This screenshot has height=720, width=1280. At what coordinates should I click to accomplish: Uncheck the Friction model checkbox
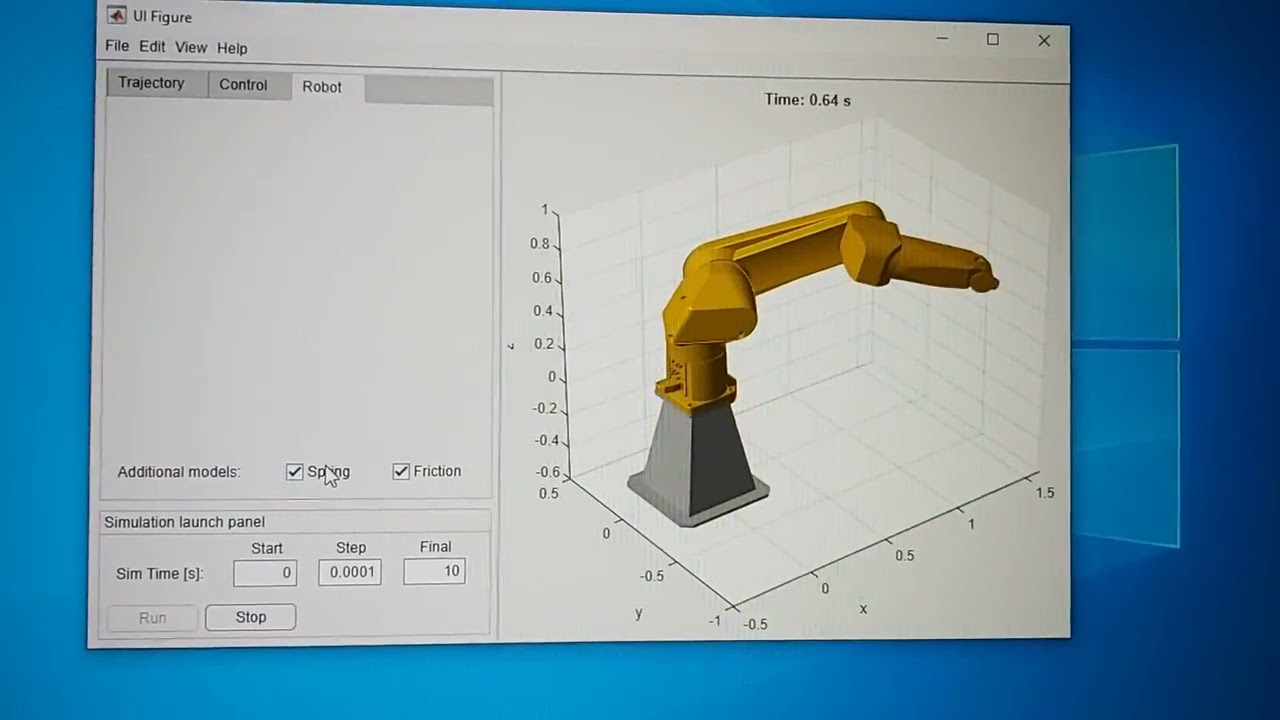point(401,471)
